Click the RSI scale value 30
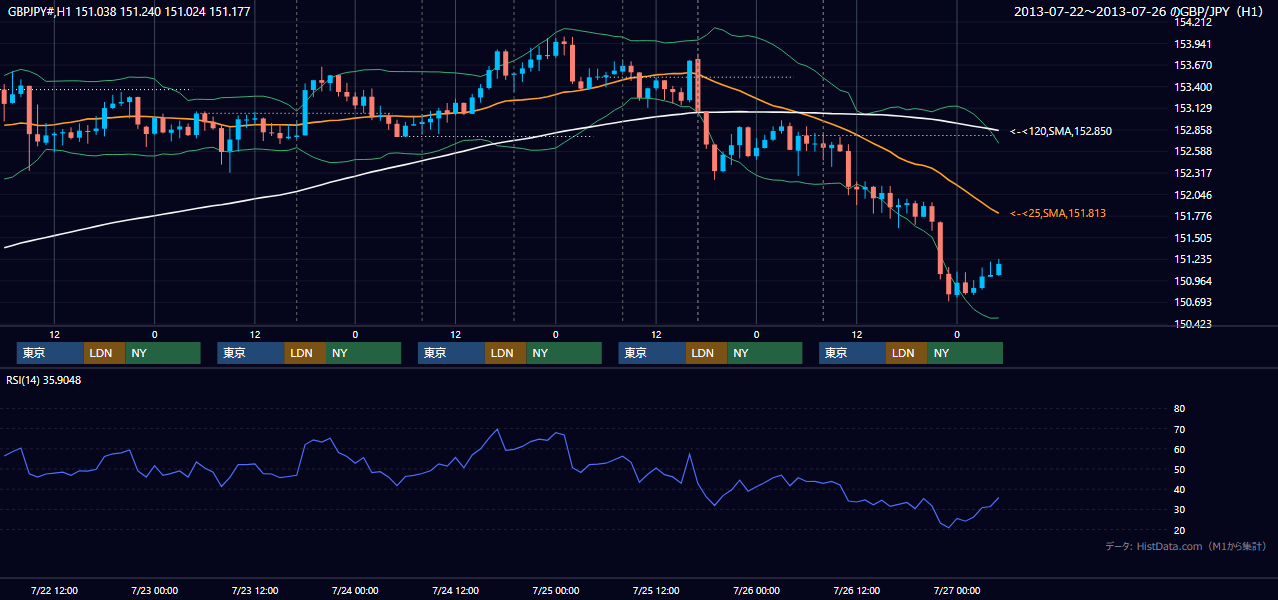Viewport: 1278px width, 600px height. 1179,510
